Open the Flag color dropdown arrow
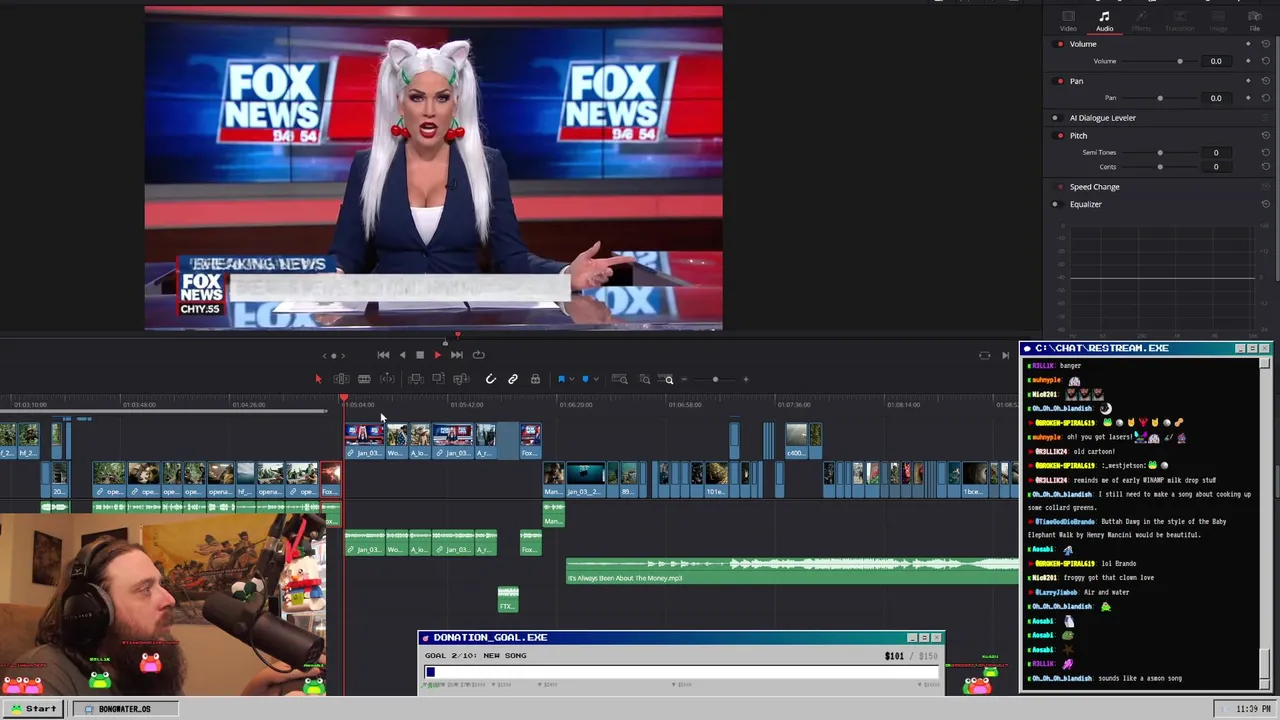 pyautogui.click(x=572, y=379)
